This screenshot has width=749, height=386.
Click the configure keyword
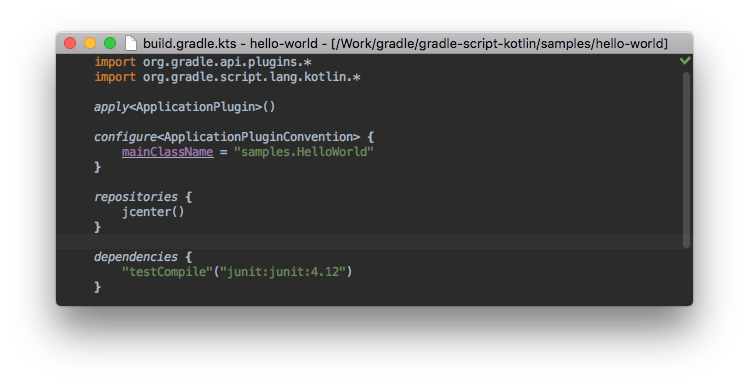click(125, 137)
